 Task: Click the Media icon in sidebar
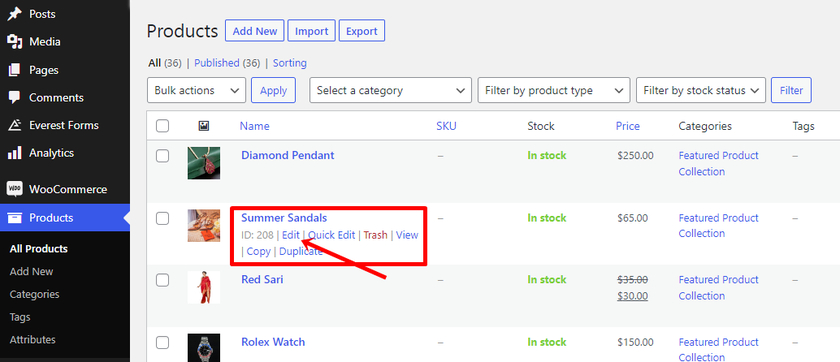(14, 42)
